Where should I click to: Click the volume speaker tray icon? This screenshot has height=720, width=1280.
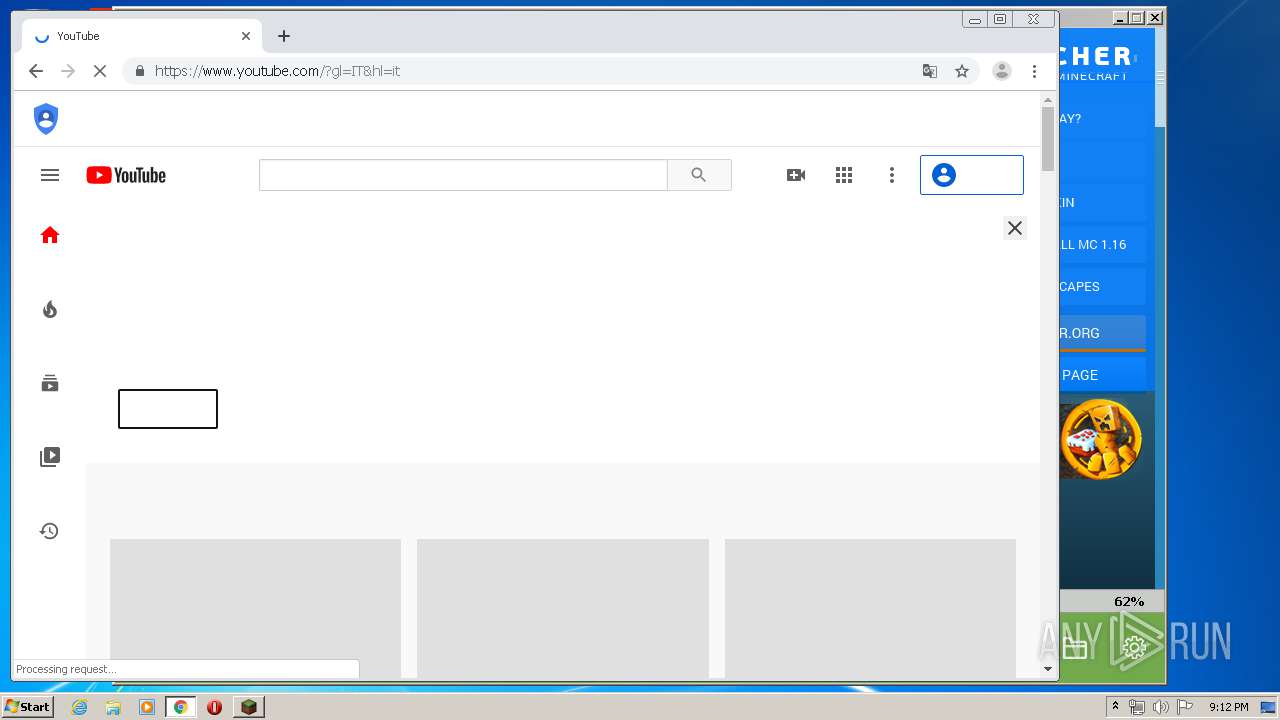pos(1161,707)
